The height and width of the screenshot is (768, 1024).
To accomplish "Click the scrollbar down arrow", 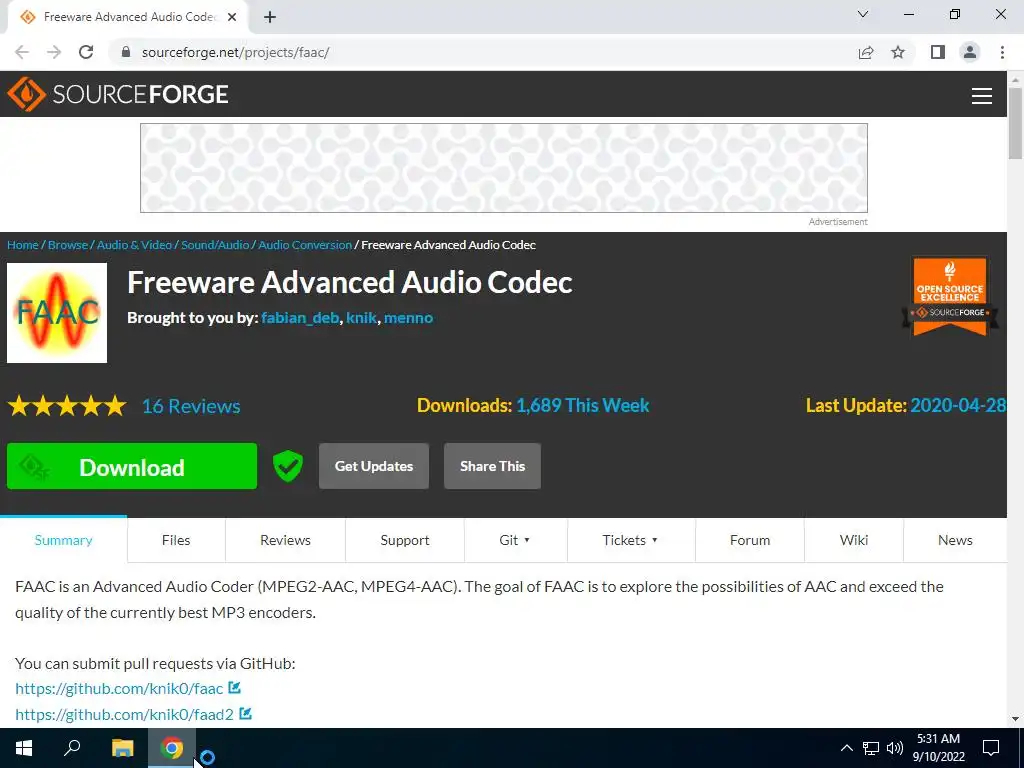I will 1015,719.
